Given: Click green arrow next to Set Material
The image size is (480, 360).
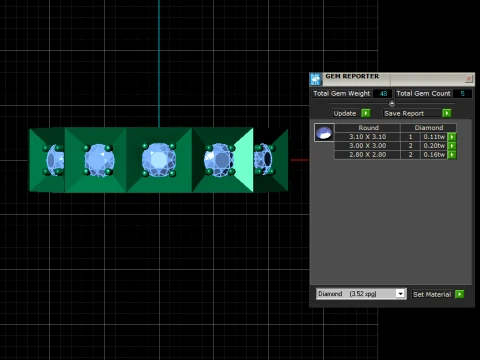Looking at the screenshot, I should coord(460,294).
